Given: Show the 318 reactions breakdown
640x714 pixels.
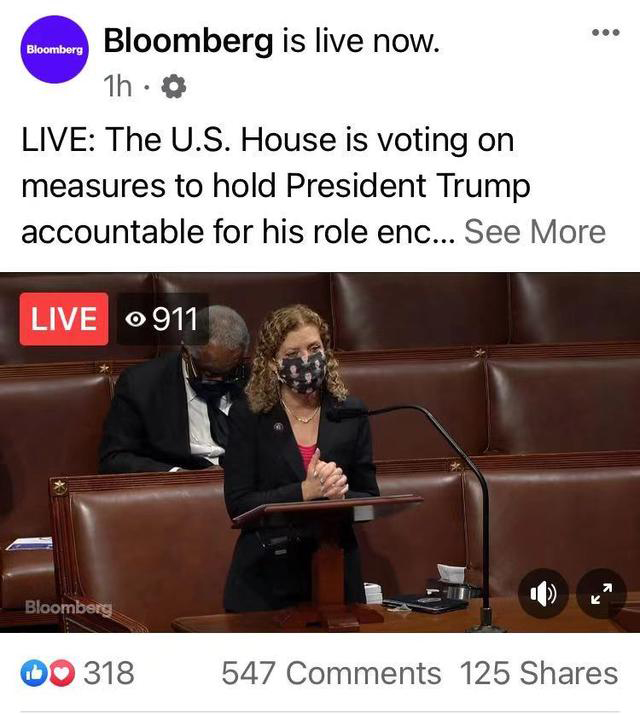Looking at the screenshot, I should point(109,673).
